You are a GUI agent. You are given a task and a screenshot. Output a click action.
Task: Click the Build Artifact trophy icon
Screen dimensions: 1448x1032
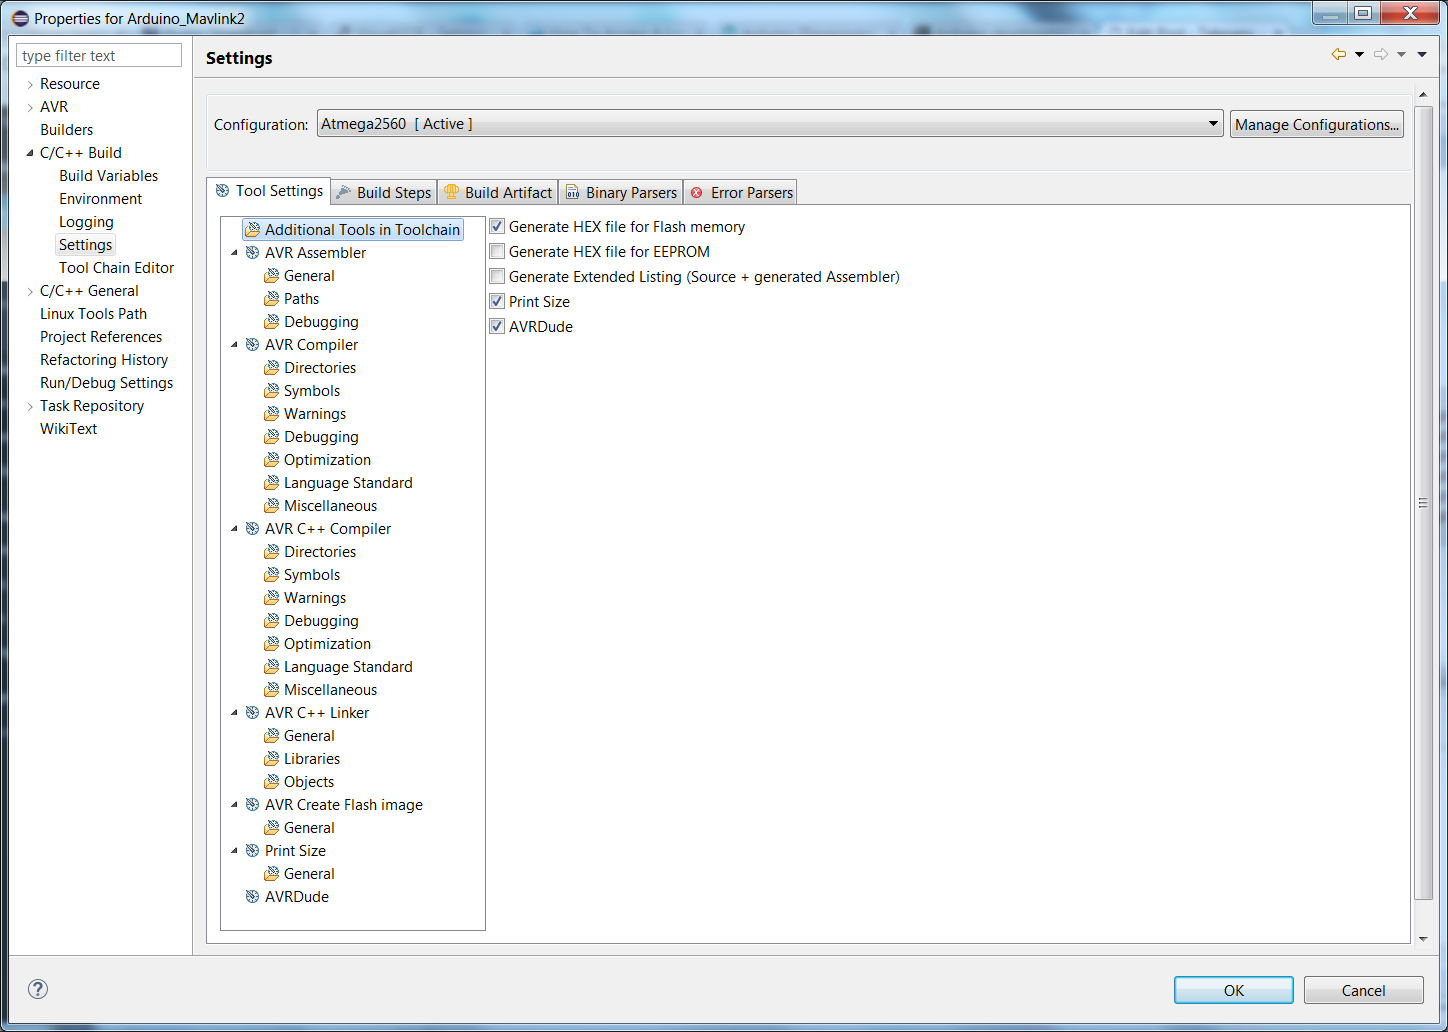[x=451, y=192]
